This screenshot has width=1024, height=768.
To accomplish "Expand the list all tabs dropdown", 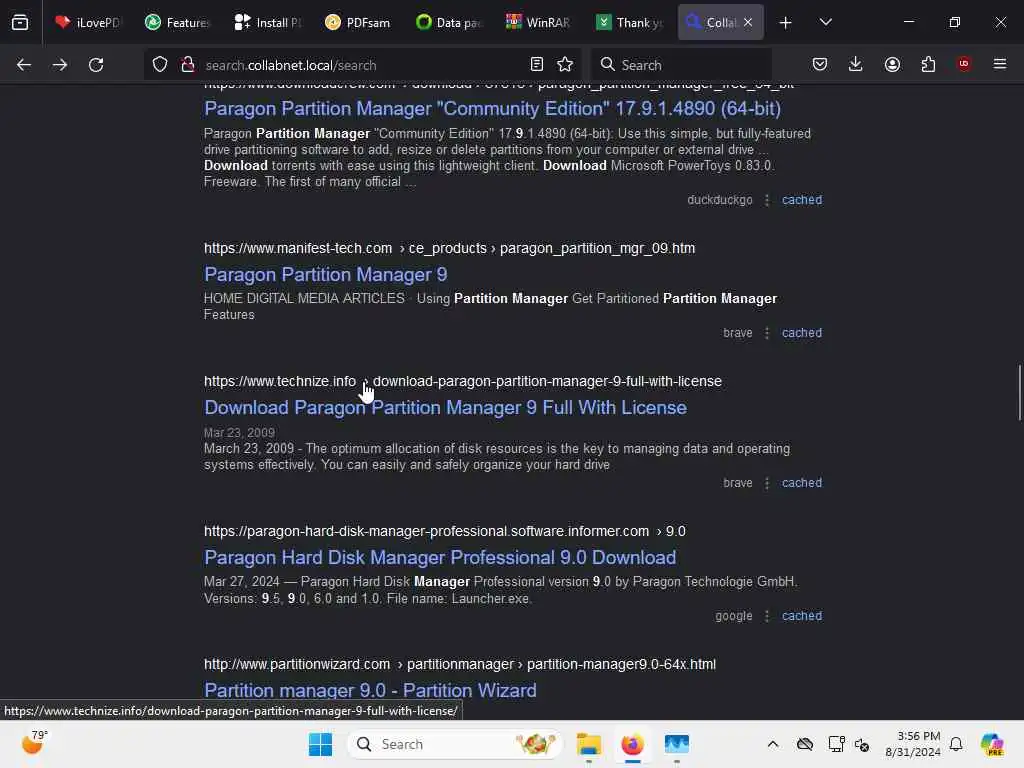I will (x=825, y=22).
